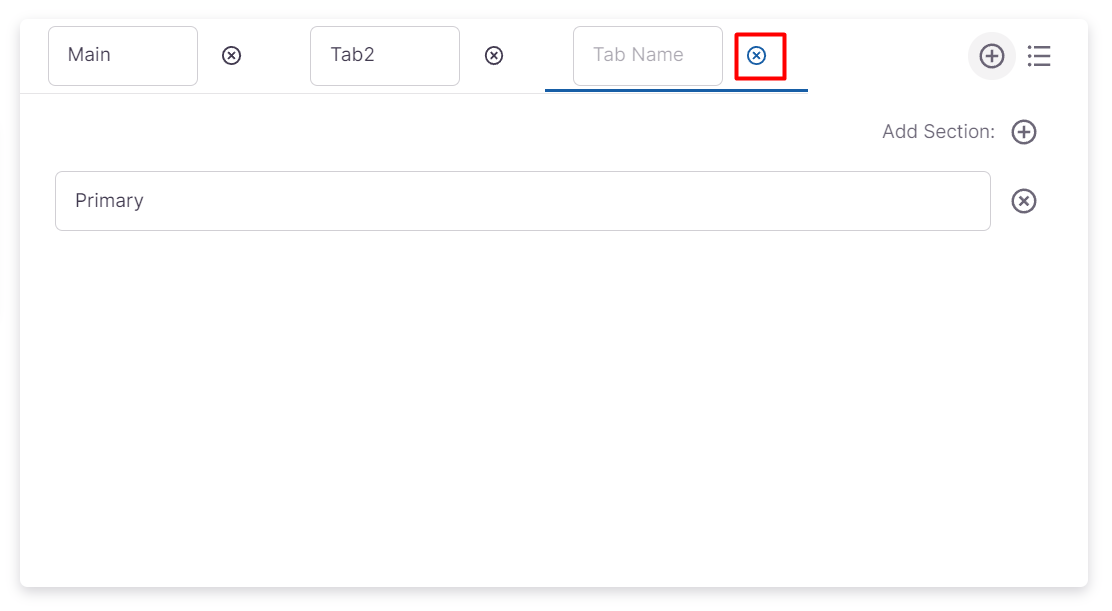Remove the unnamed third tab
The height and width of the screenshot is (611, 1112).
coord(757,56)
